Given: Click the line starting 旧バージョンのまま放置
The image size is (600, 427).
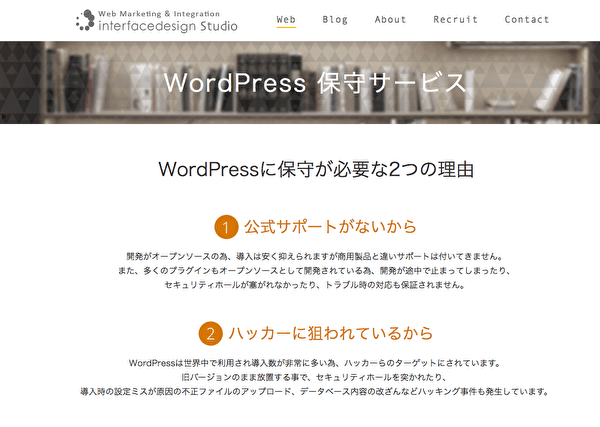Looking at the screenshot, I should (315, 377).
